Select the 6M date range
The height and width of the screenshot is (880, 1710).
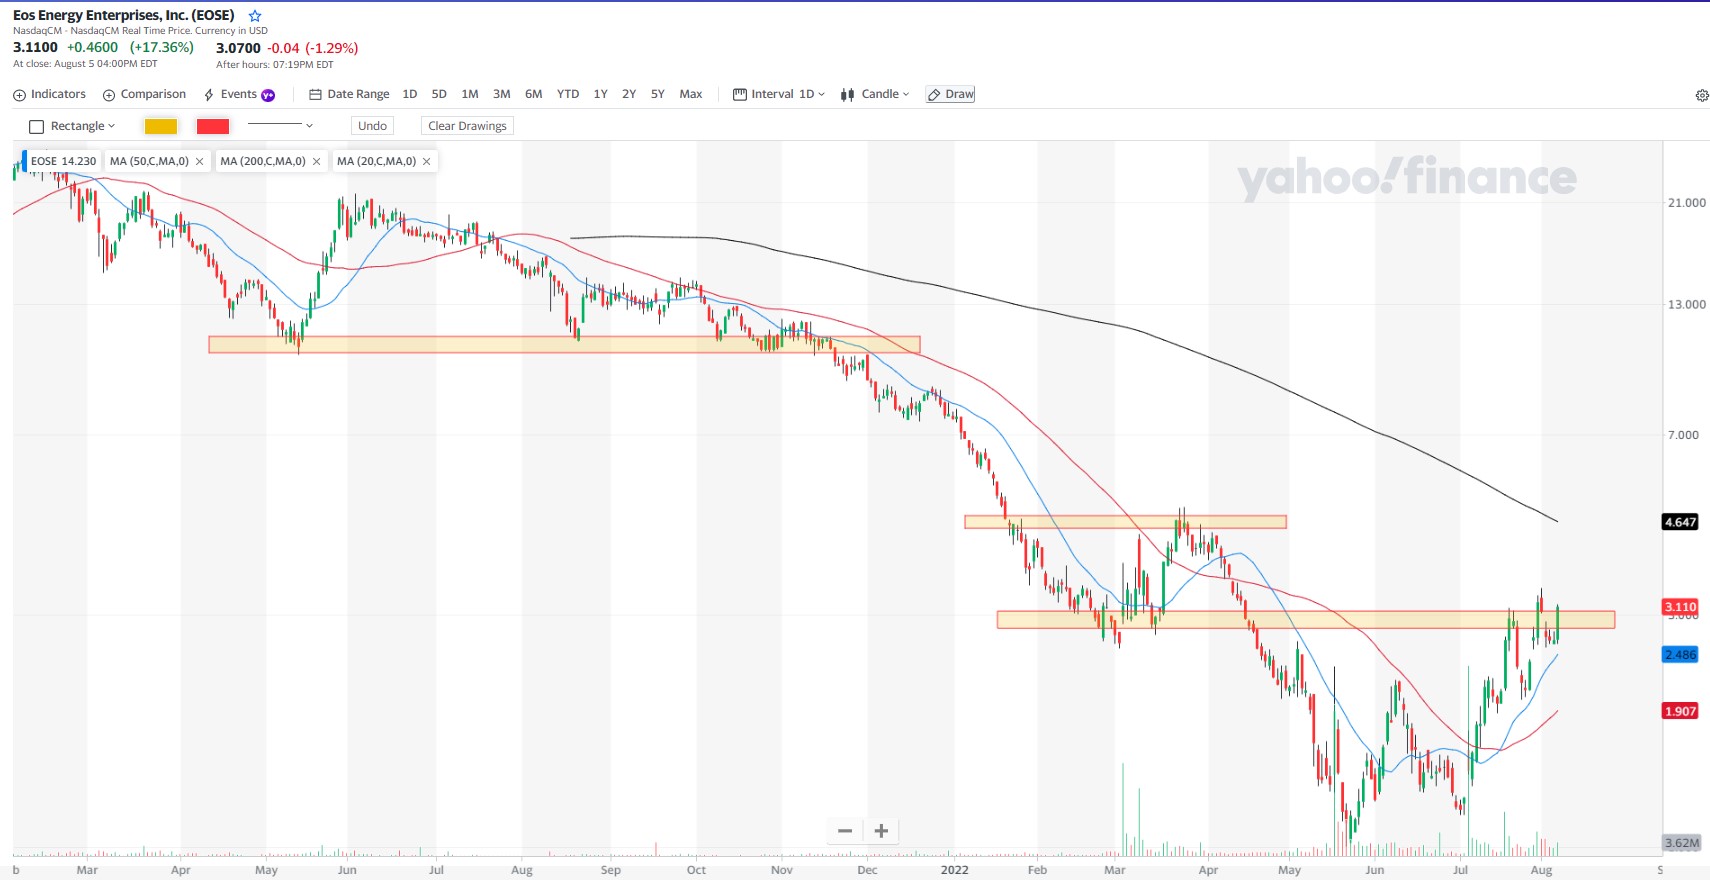coord(534,94)
